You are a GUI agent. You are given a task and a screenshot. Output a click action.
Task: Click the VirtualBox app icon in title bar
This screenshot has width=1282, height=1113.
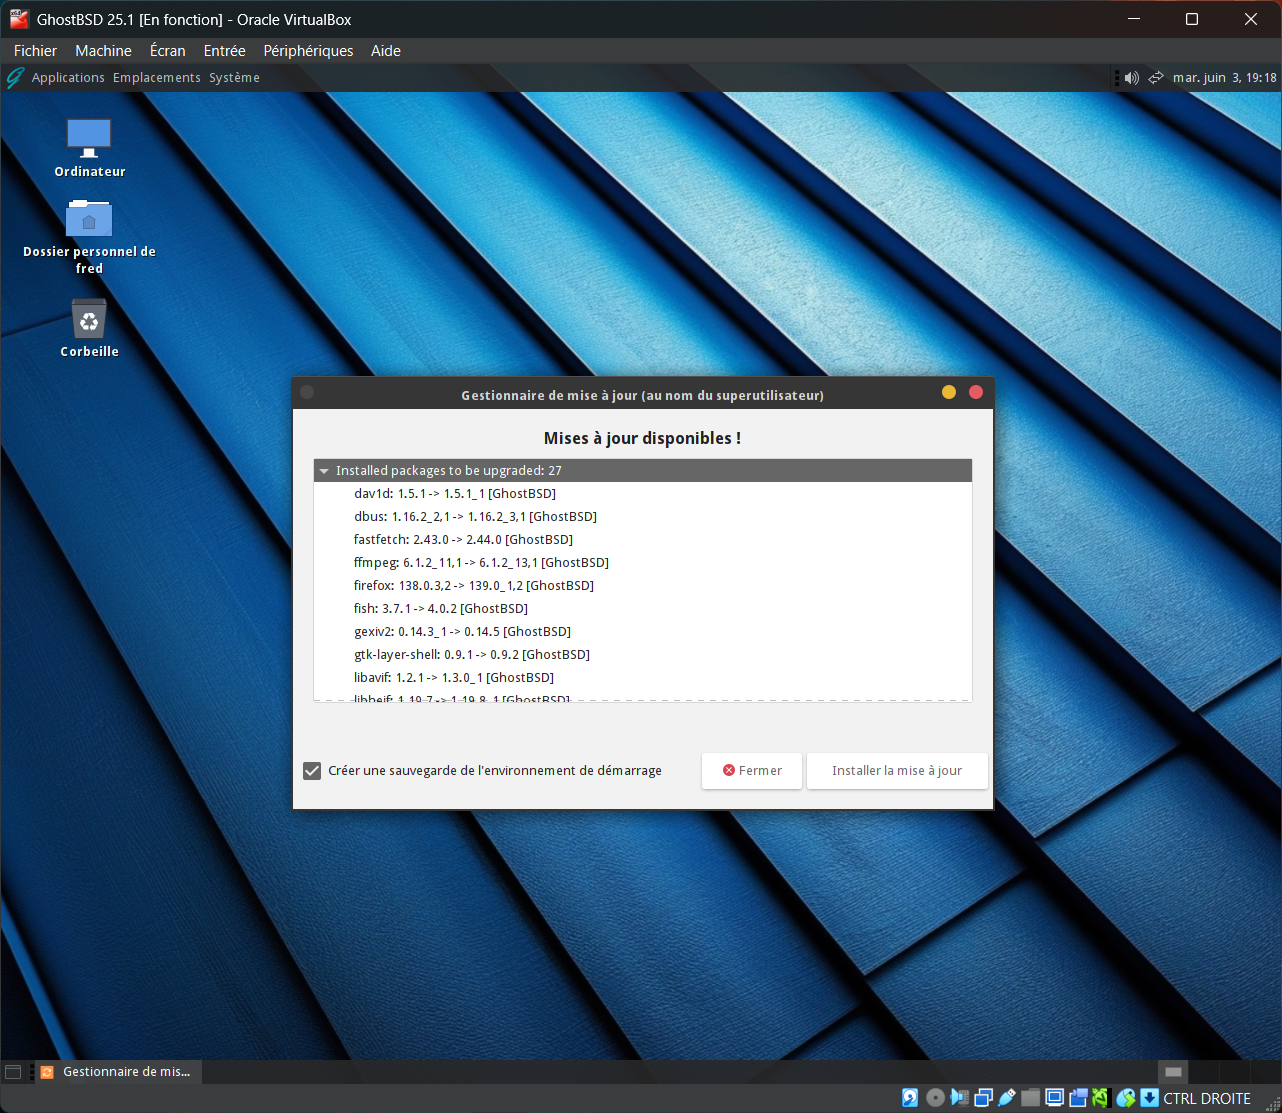(x=19, y=19)
